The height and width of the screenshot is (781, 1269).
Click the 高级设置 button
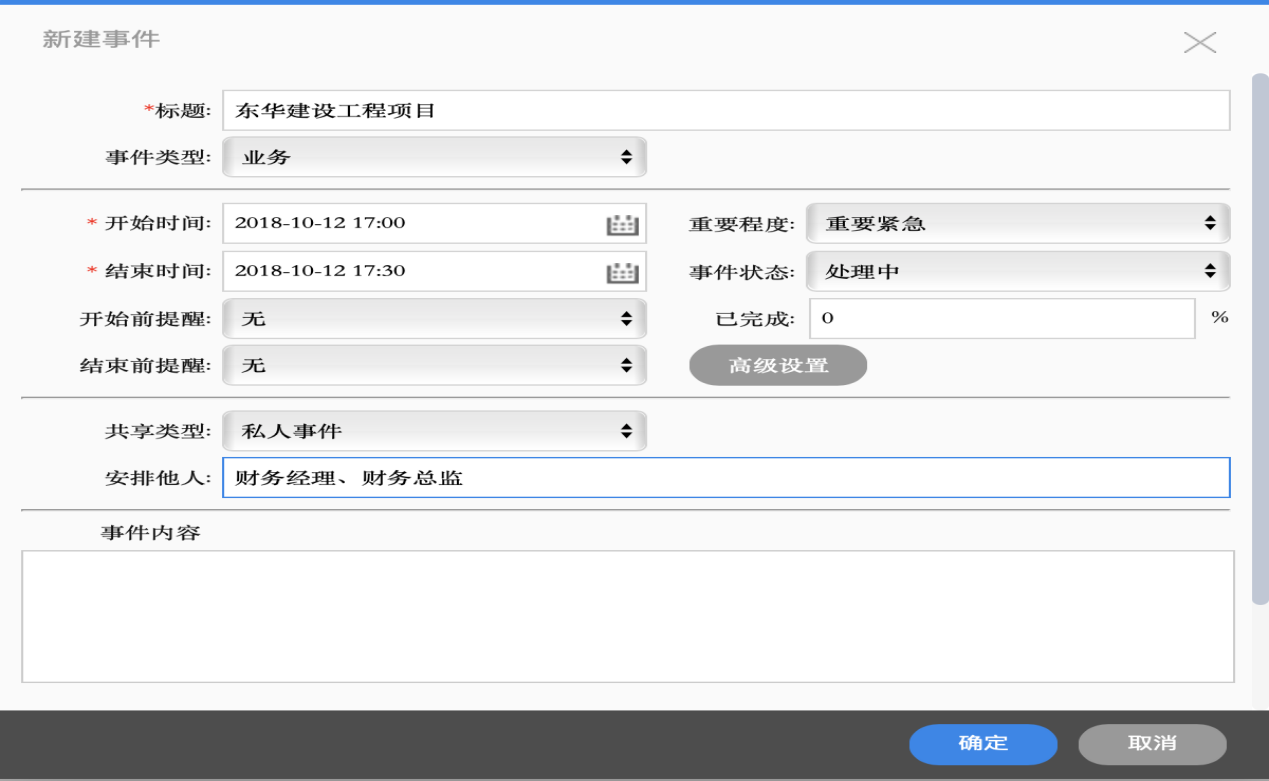point(778,366)
